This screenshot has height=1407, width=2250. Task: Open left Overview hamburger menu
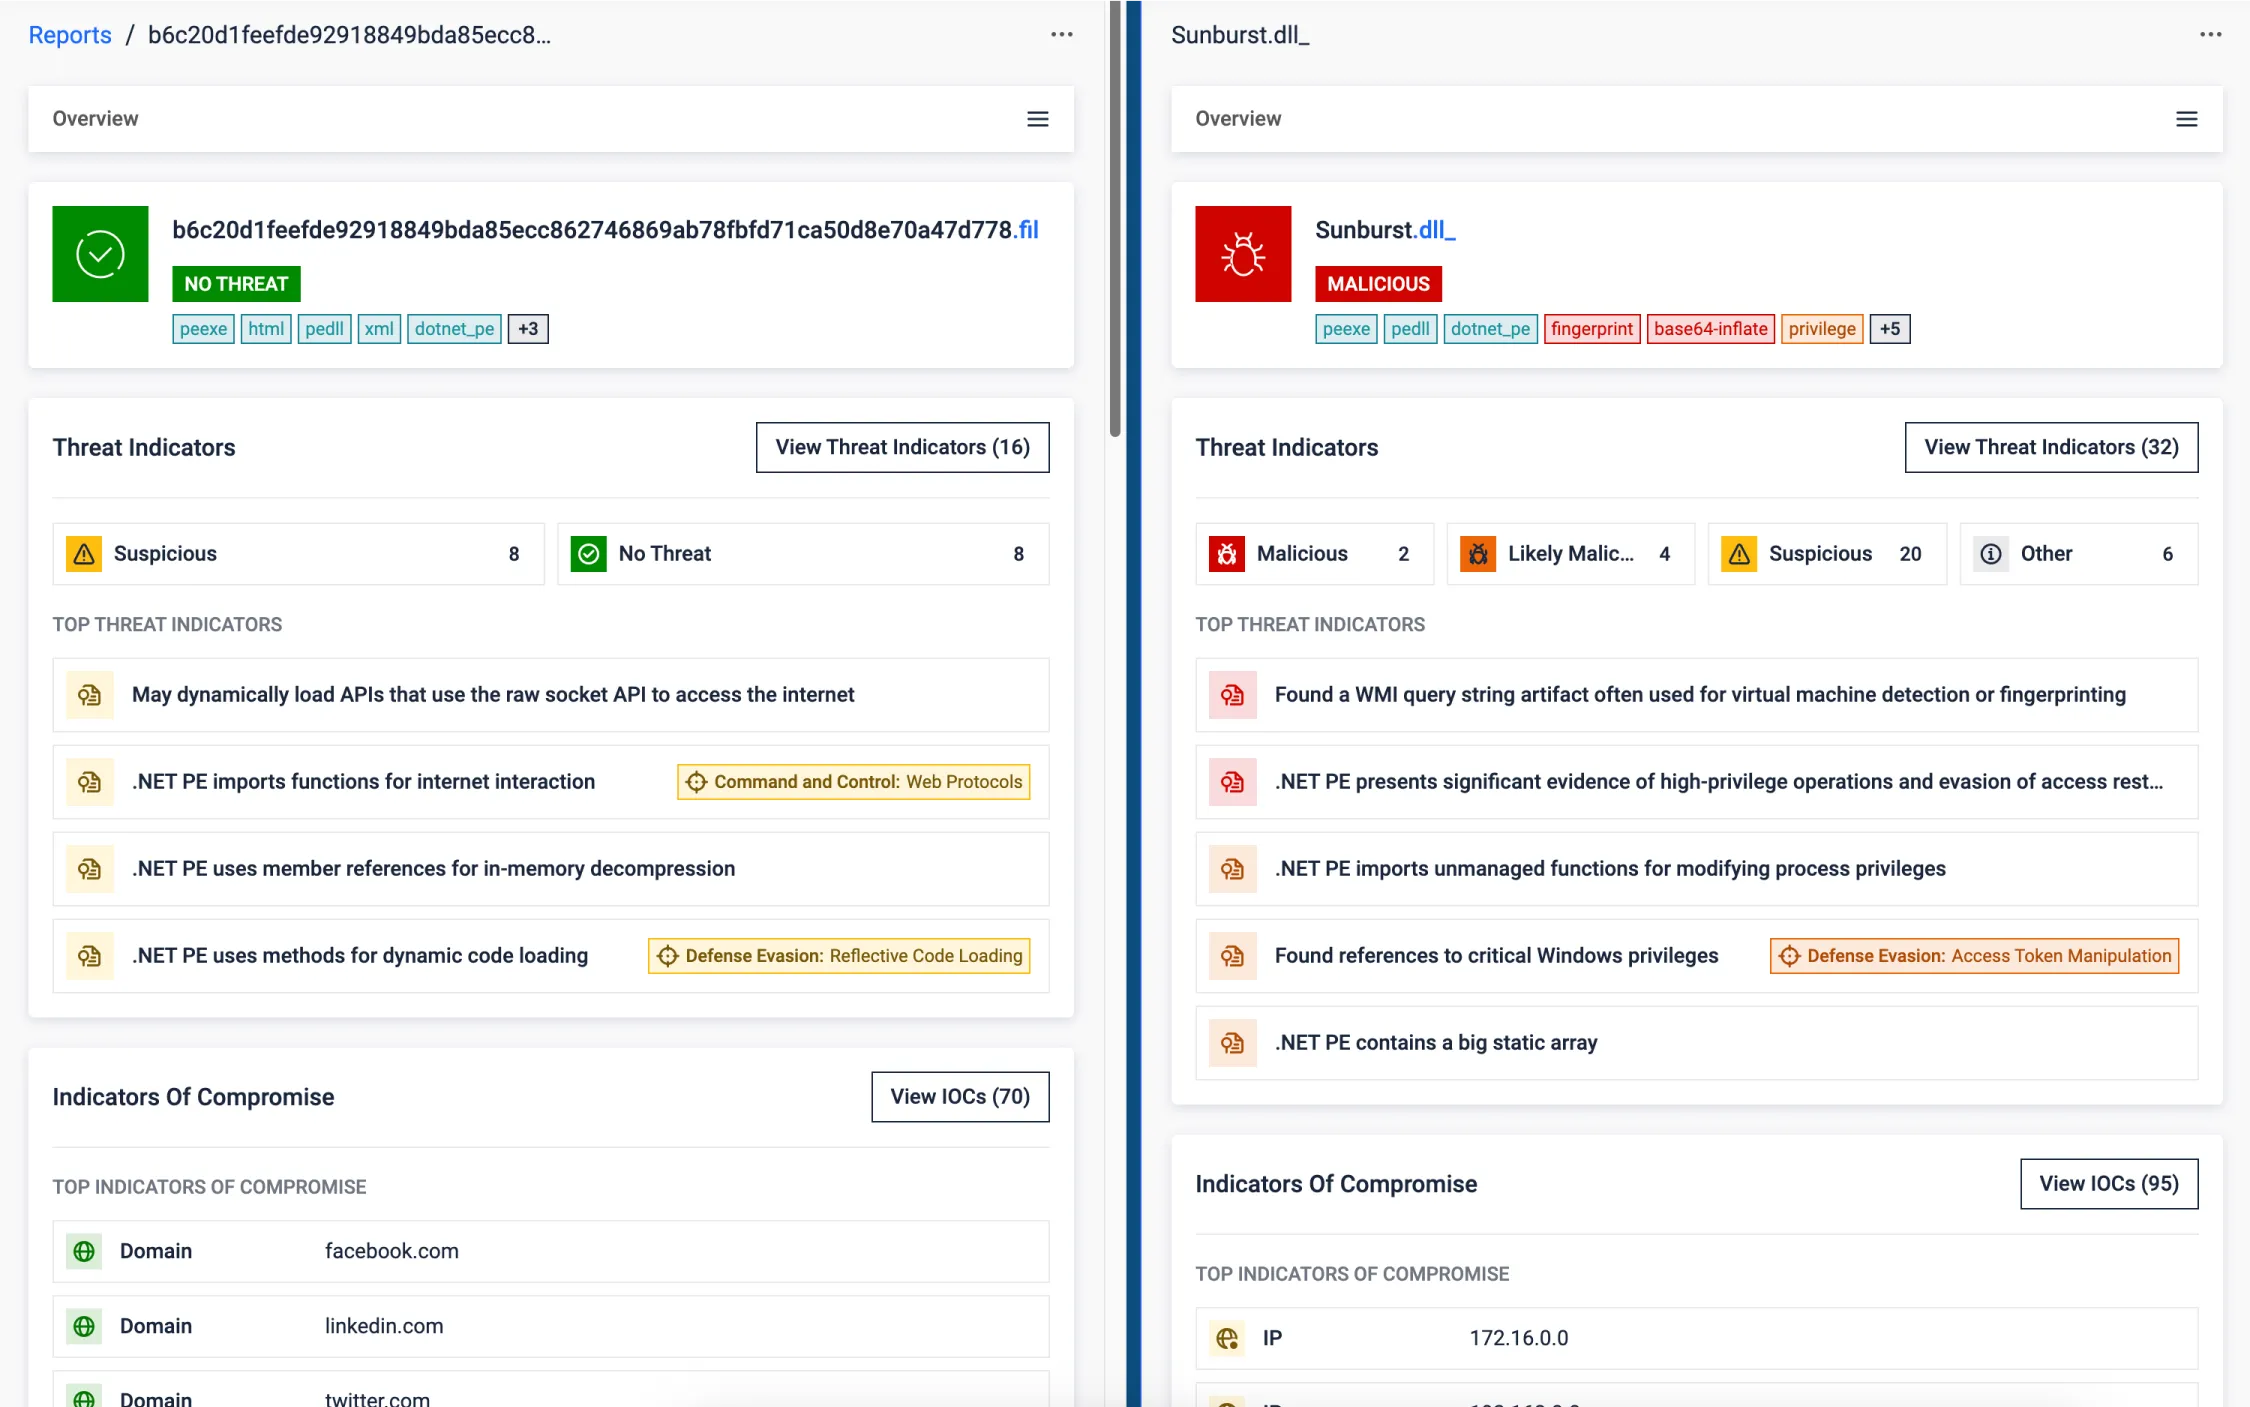point(1037,119)
